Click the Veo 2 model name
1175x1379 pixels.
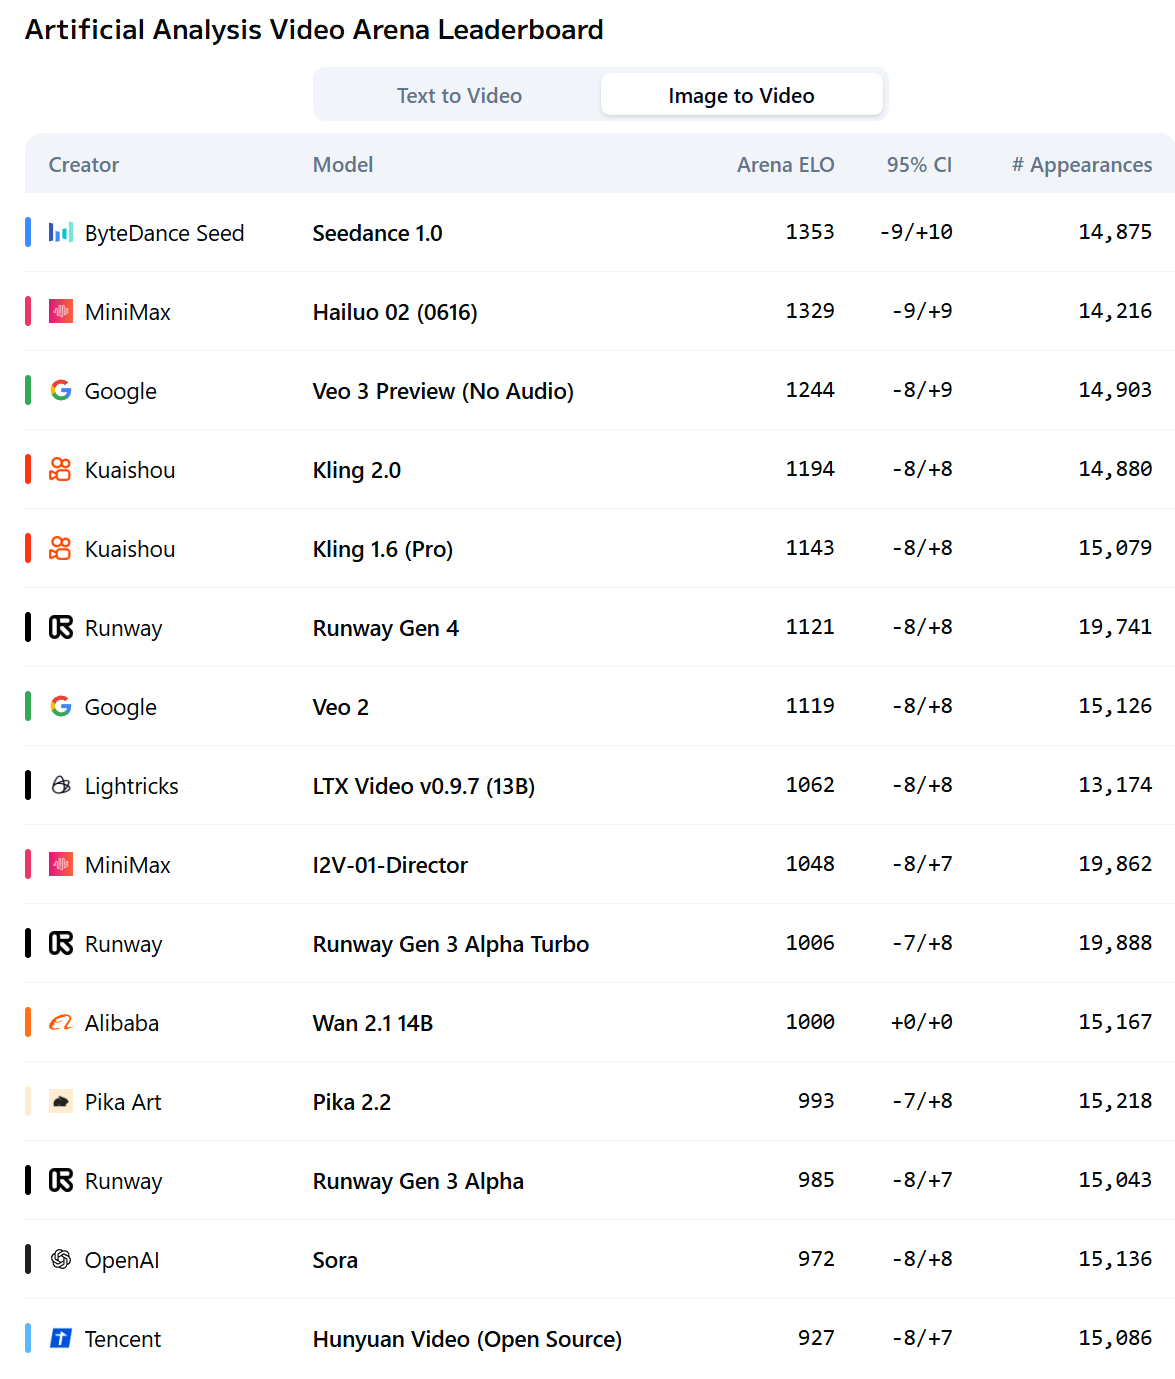tap(341, 707)
